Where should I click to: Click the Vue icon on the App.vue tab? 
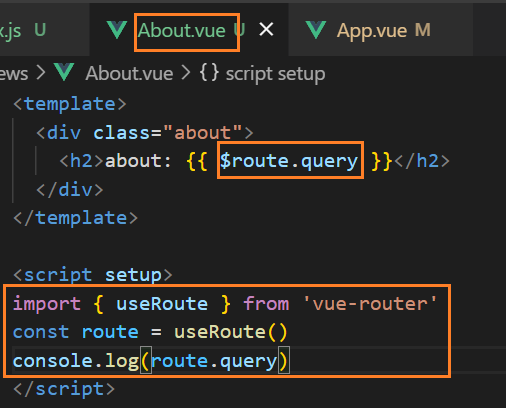tap(316, 30)
